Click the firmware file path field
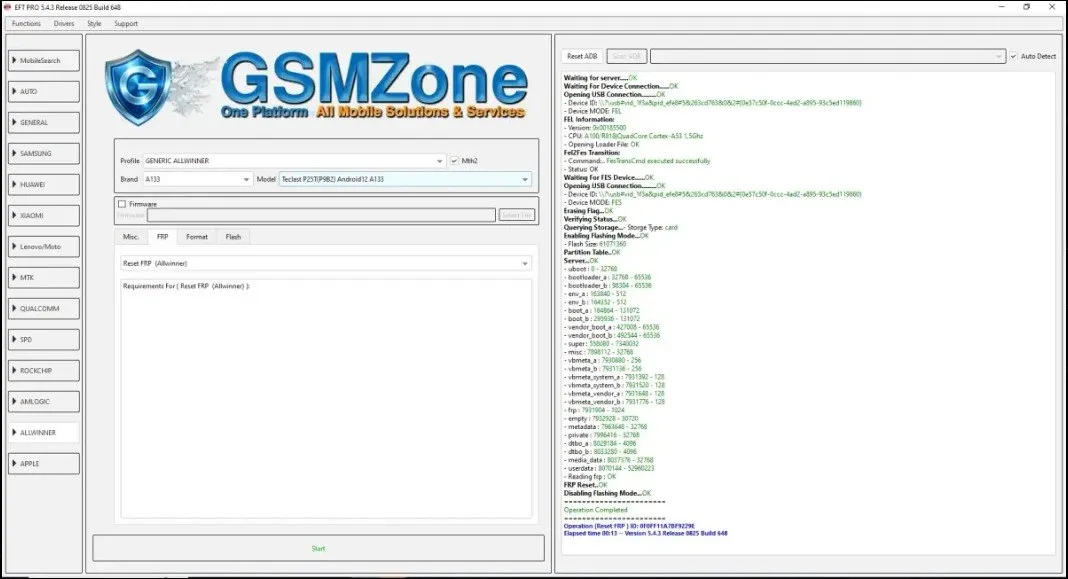Viewport: 1068px width, 579px height. pos(320,215)
